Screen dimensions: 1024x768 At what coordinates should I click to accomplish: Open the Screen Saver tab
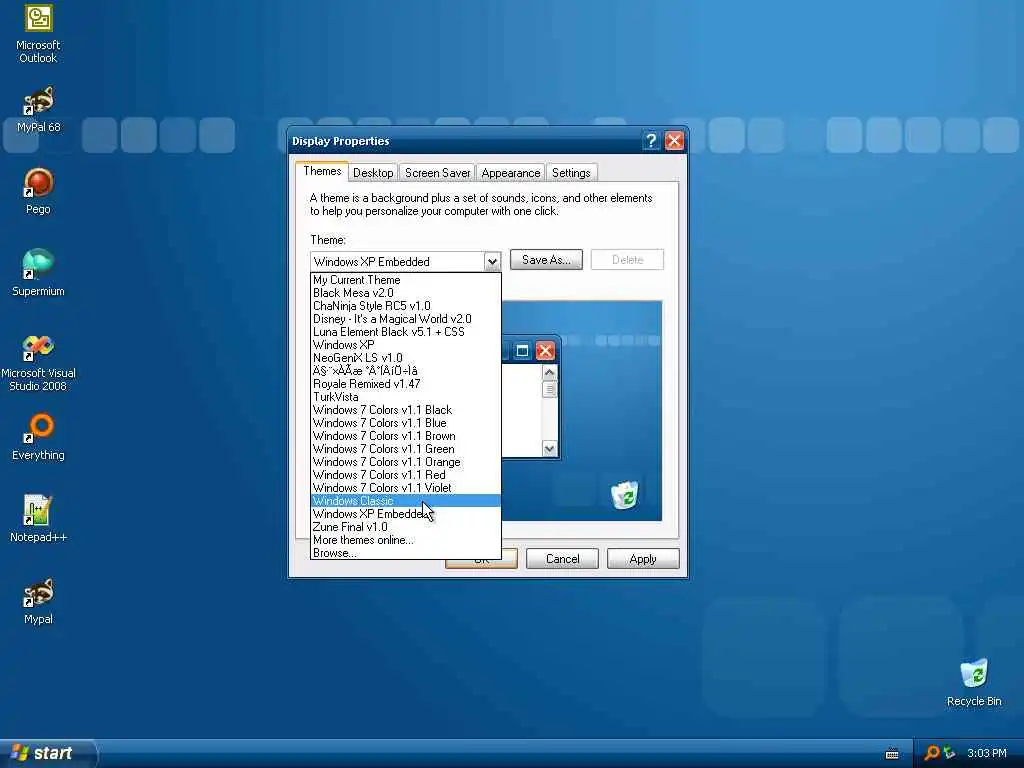pyautogui.click(x=437, y=173)
